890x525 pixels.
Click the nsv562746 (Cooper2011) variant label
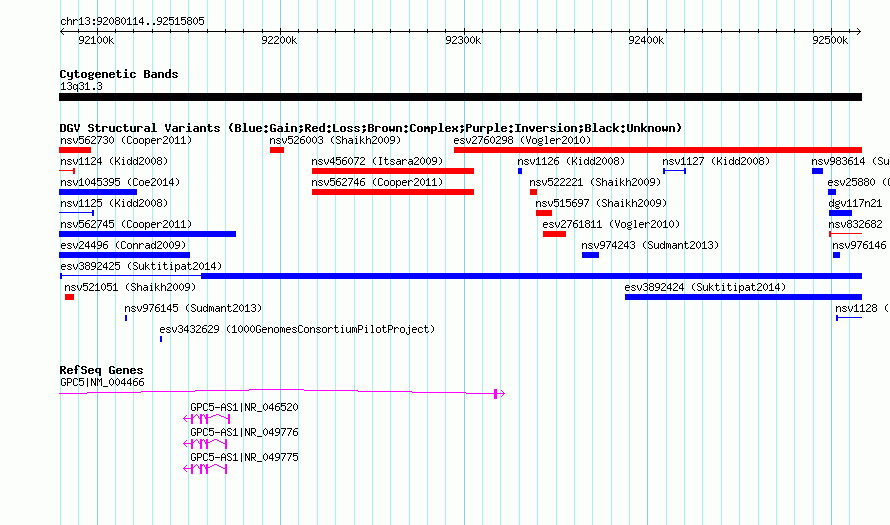pos(377,182)
